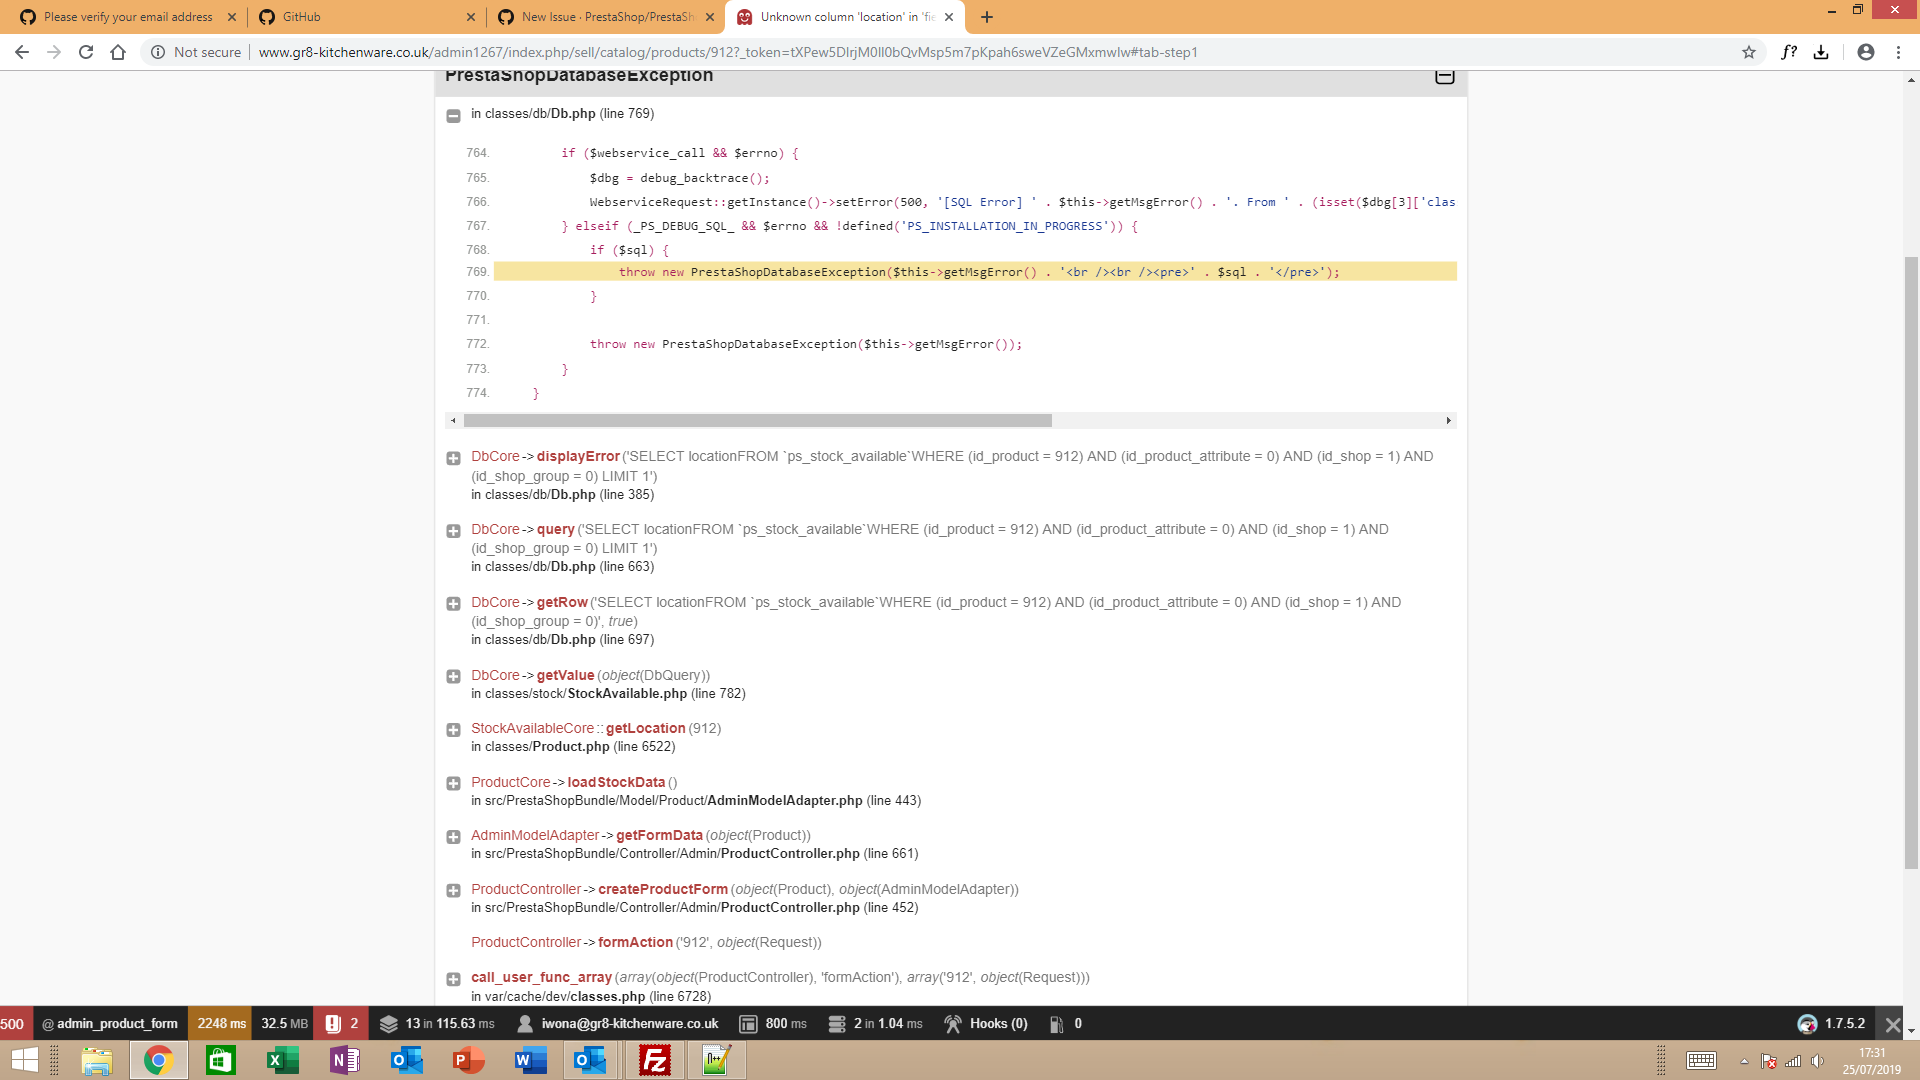Click the logged-in user icon in the profiler bar
Screen dimensions: 1920x1080
pyautogui.click(x=525, y=1023)
